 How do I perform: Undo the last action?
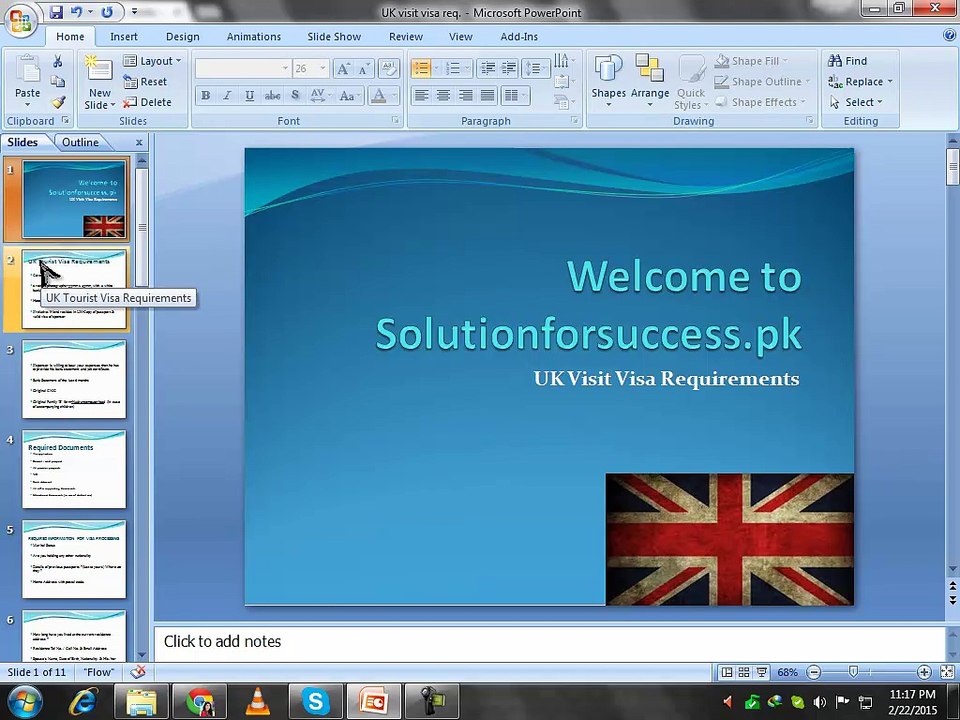tap(76, 12)
